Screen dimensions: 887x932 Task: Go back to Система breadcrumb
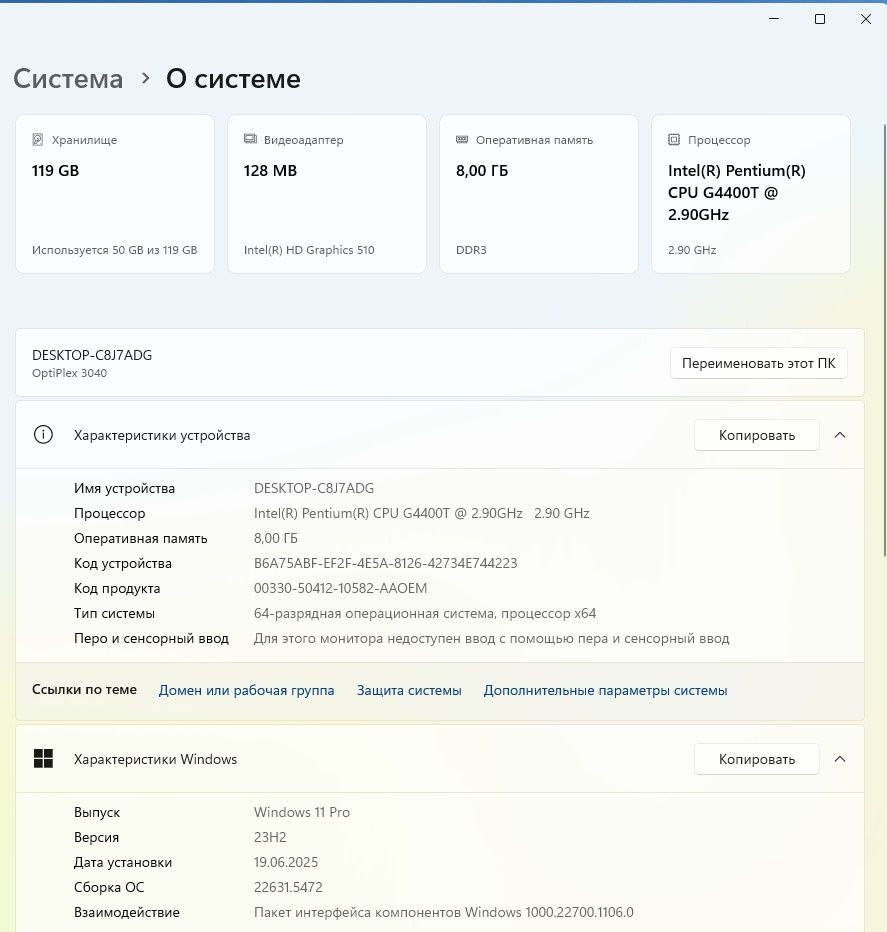(68, 79)
